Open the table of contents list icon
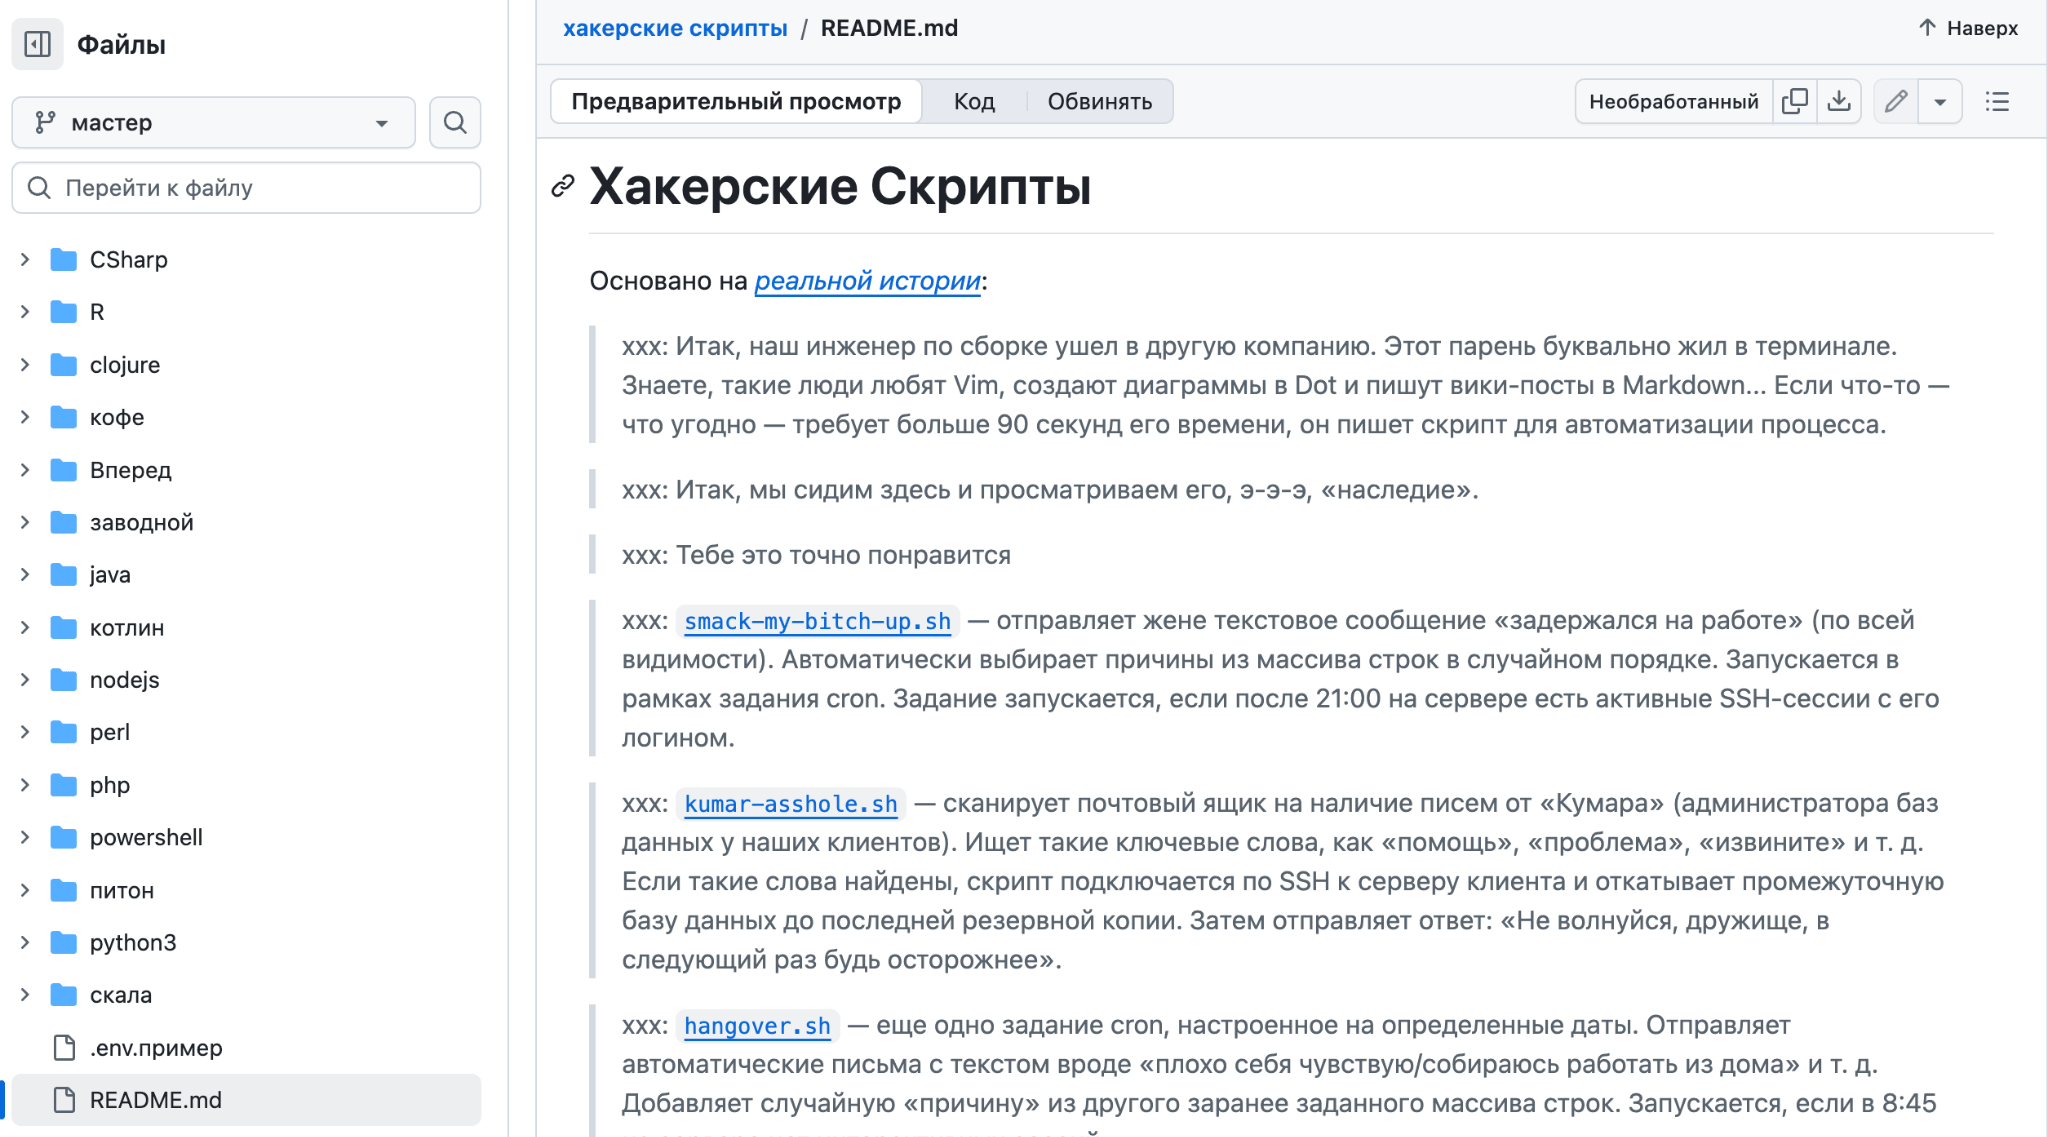Viewport: 2048px width, 1137px height. (x=1997, y=101)
